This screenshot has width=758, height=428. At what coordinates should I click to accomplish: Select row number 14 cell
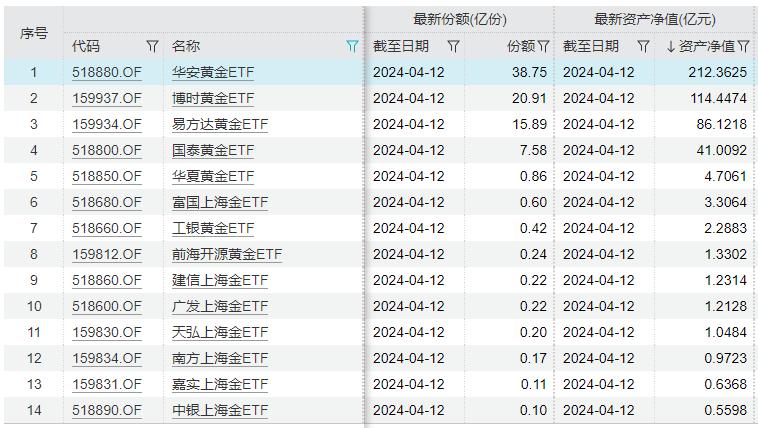[x=34, y=411]
